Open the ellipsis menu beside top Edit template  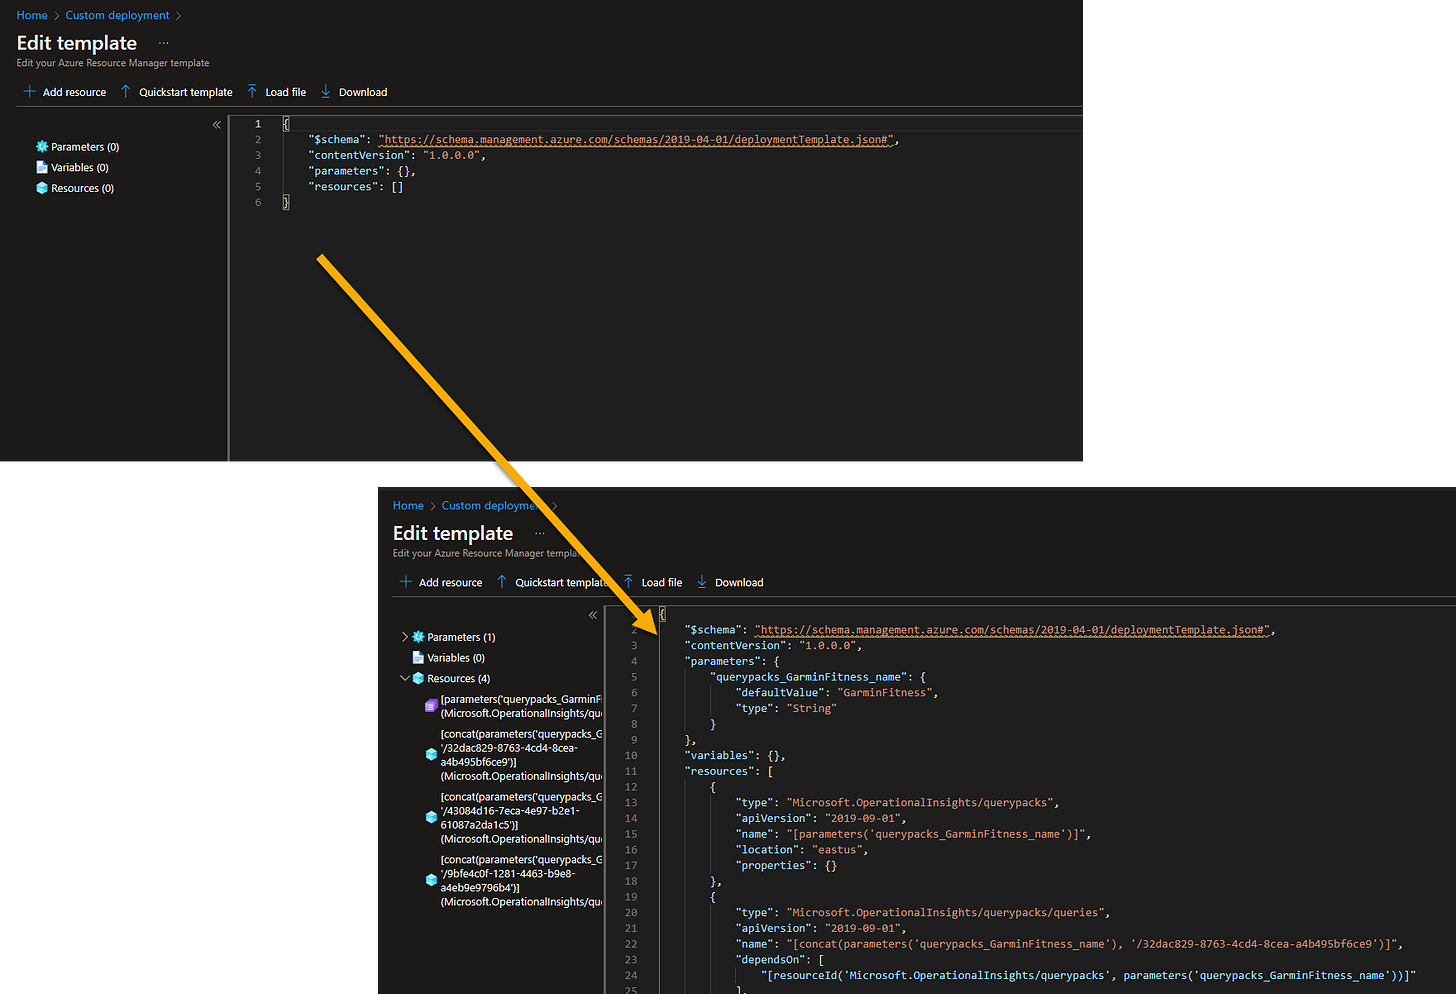[x=163, y=43]
